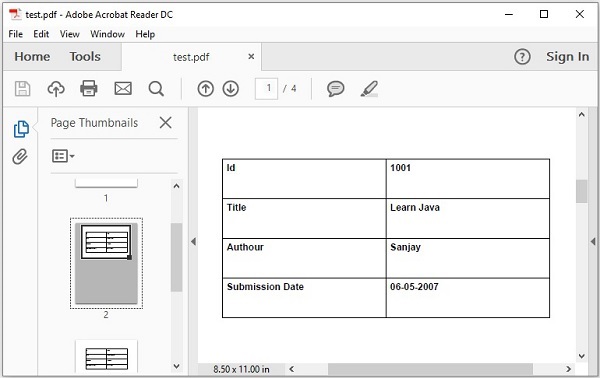Screen dimensions: 600x378
Task: Open the Edit menu
Action: coord(41,34)
